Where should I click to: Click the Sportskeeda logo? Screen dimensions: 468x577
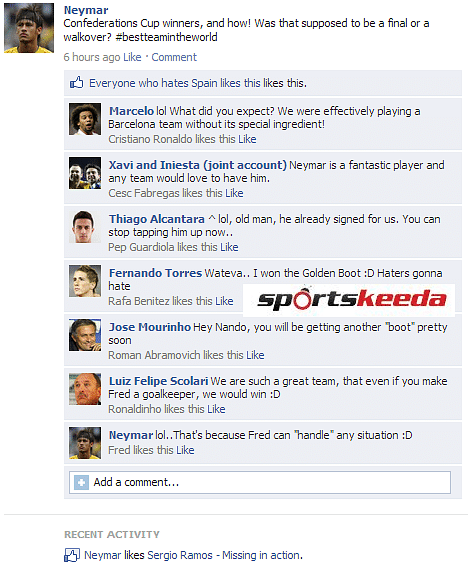coord(349,300)
